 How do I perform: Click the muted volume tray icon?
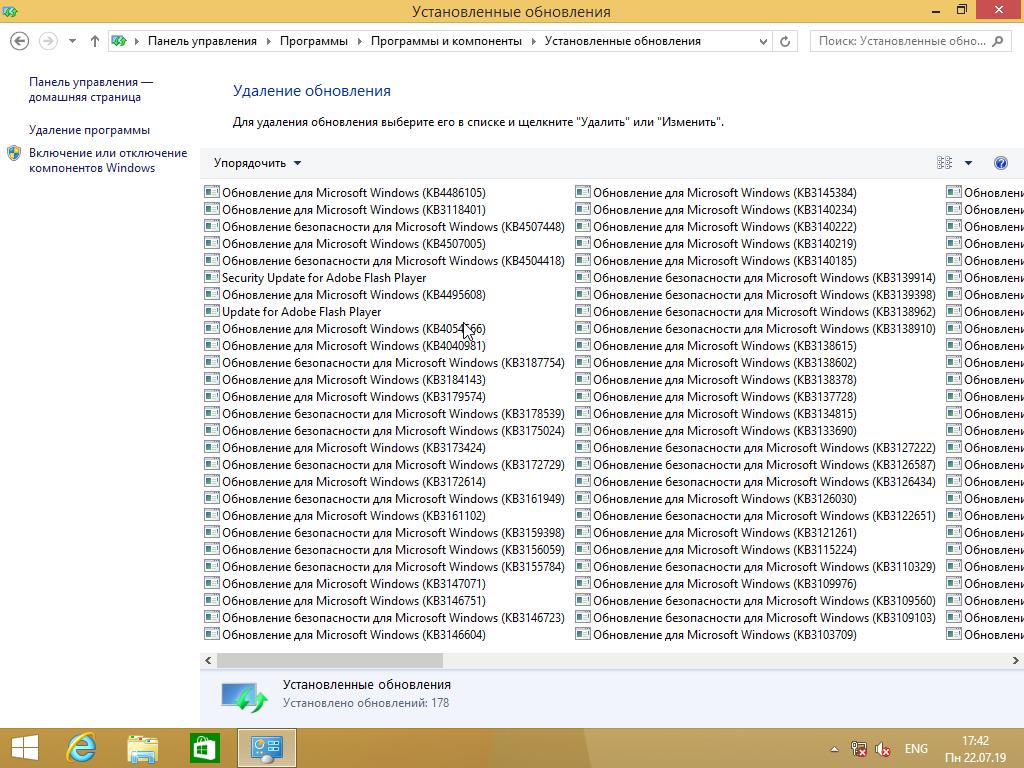tap(883, 748)
